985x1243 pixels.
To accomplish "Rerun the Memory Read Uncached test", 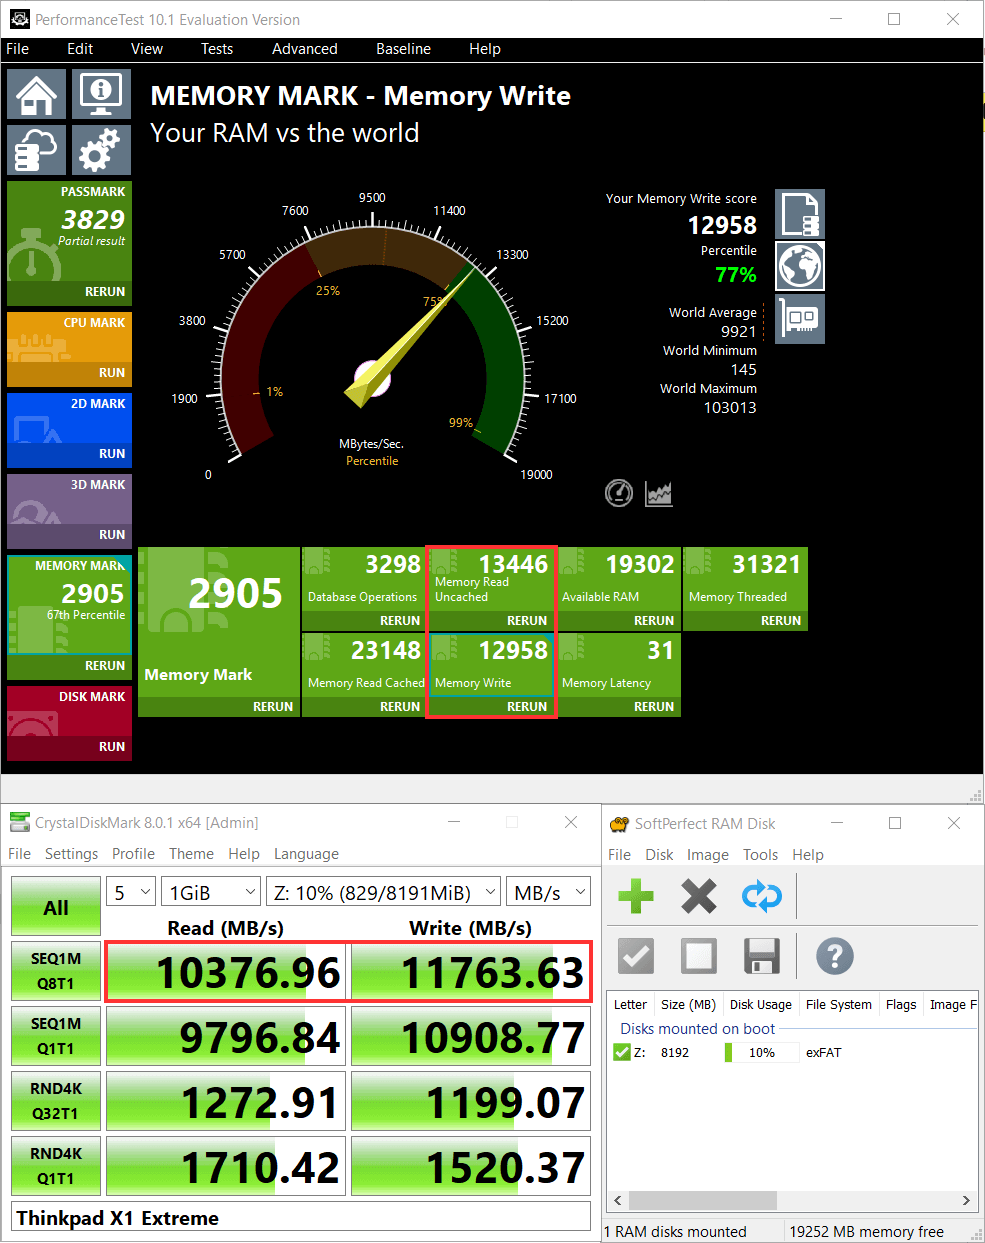I will 527,621.
